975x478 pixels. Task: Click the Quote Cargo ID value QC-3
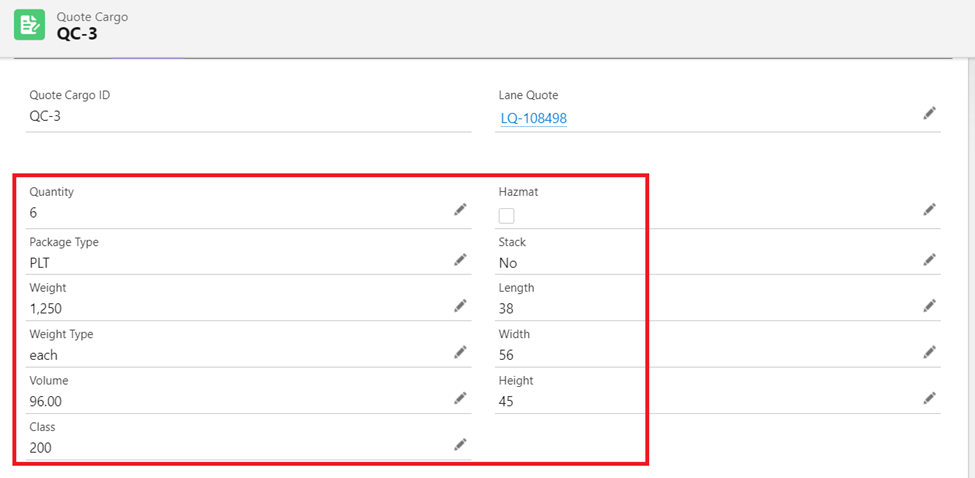coord(45,116)
